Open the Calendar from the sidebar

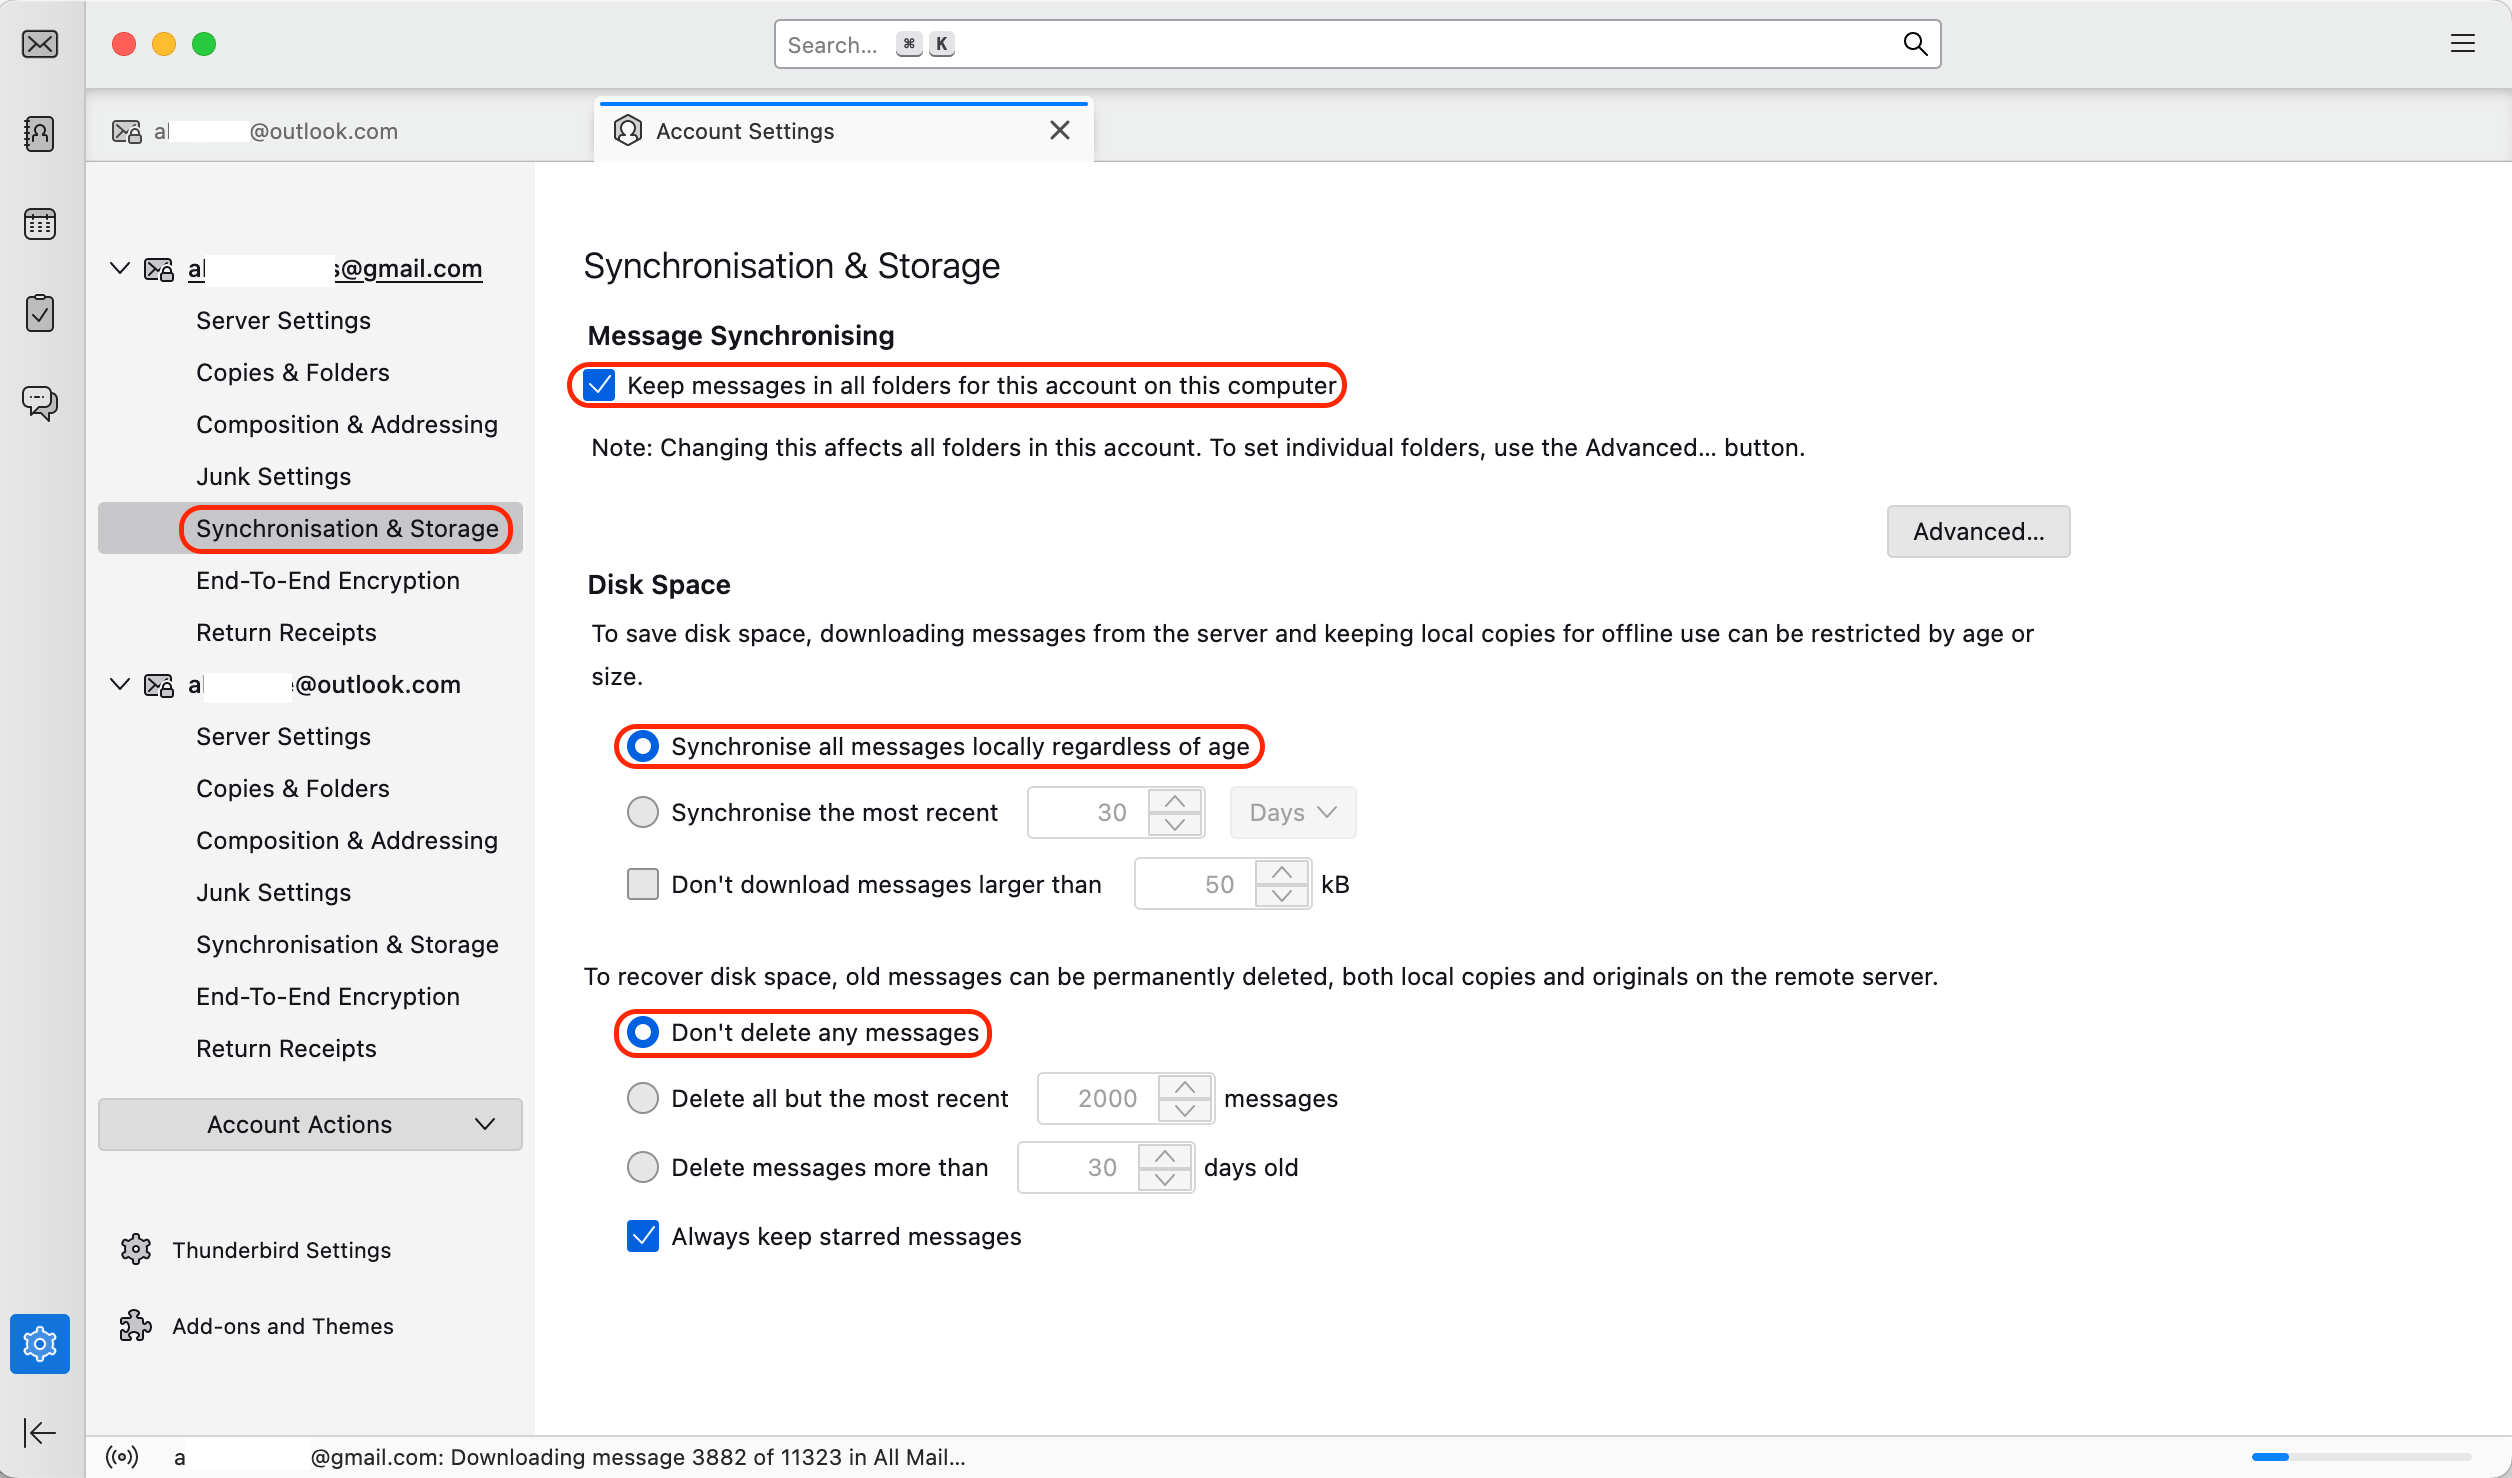[x=39, y=224]
